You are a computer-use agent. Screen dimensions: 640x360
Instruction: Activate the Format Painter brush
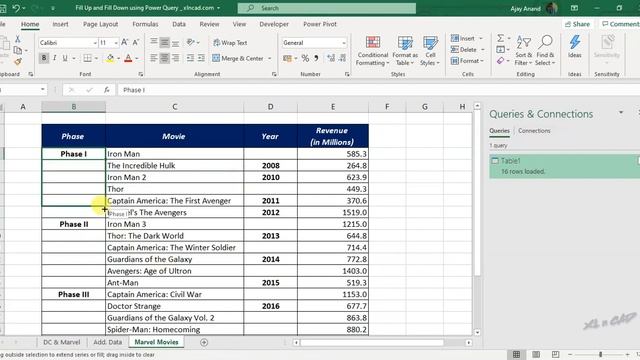click(18, 62)
